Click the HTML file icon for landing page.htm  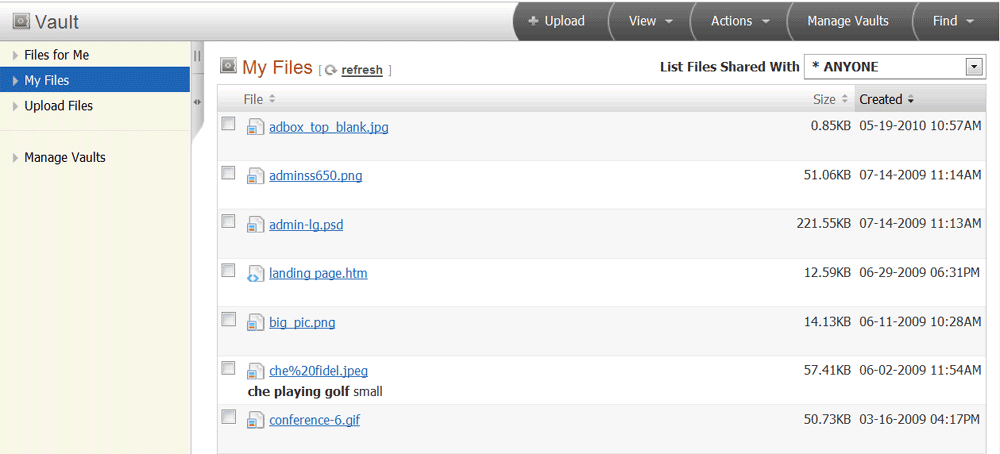tap(255, 274)
